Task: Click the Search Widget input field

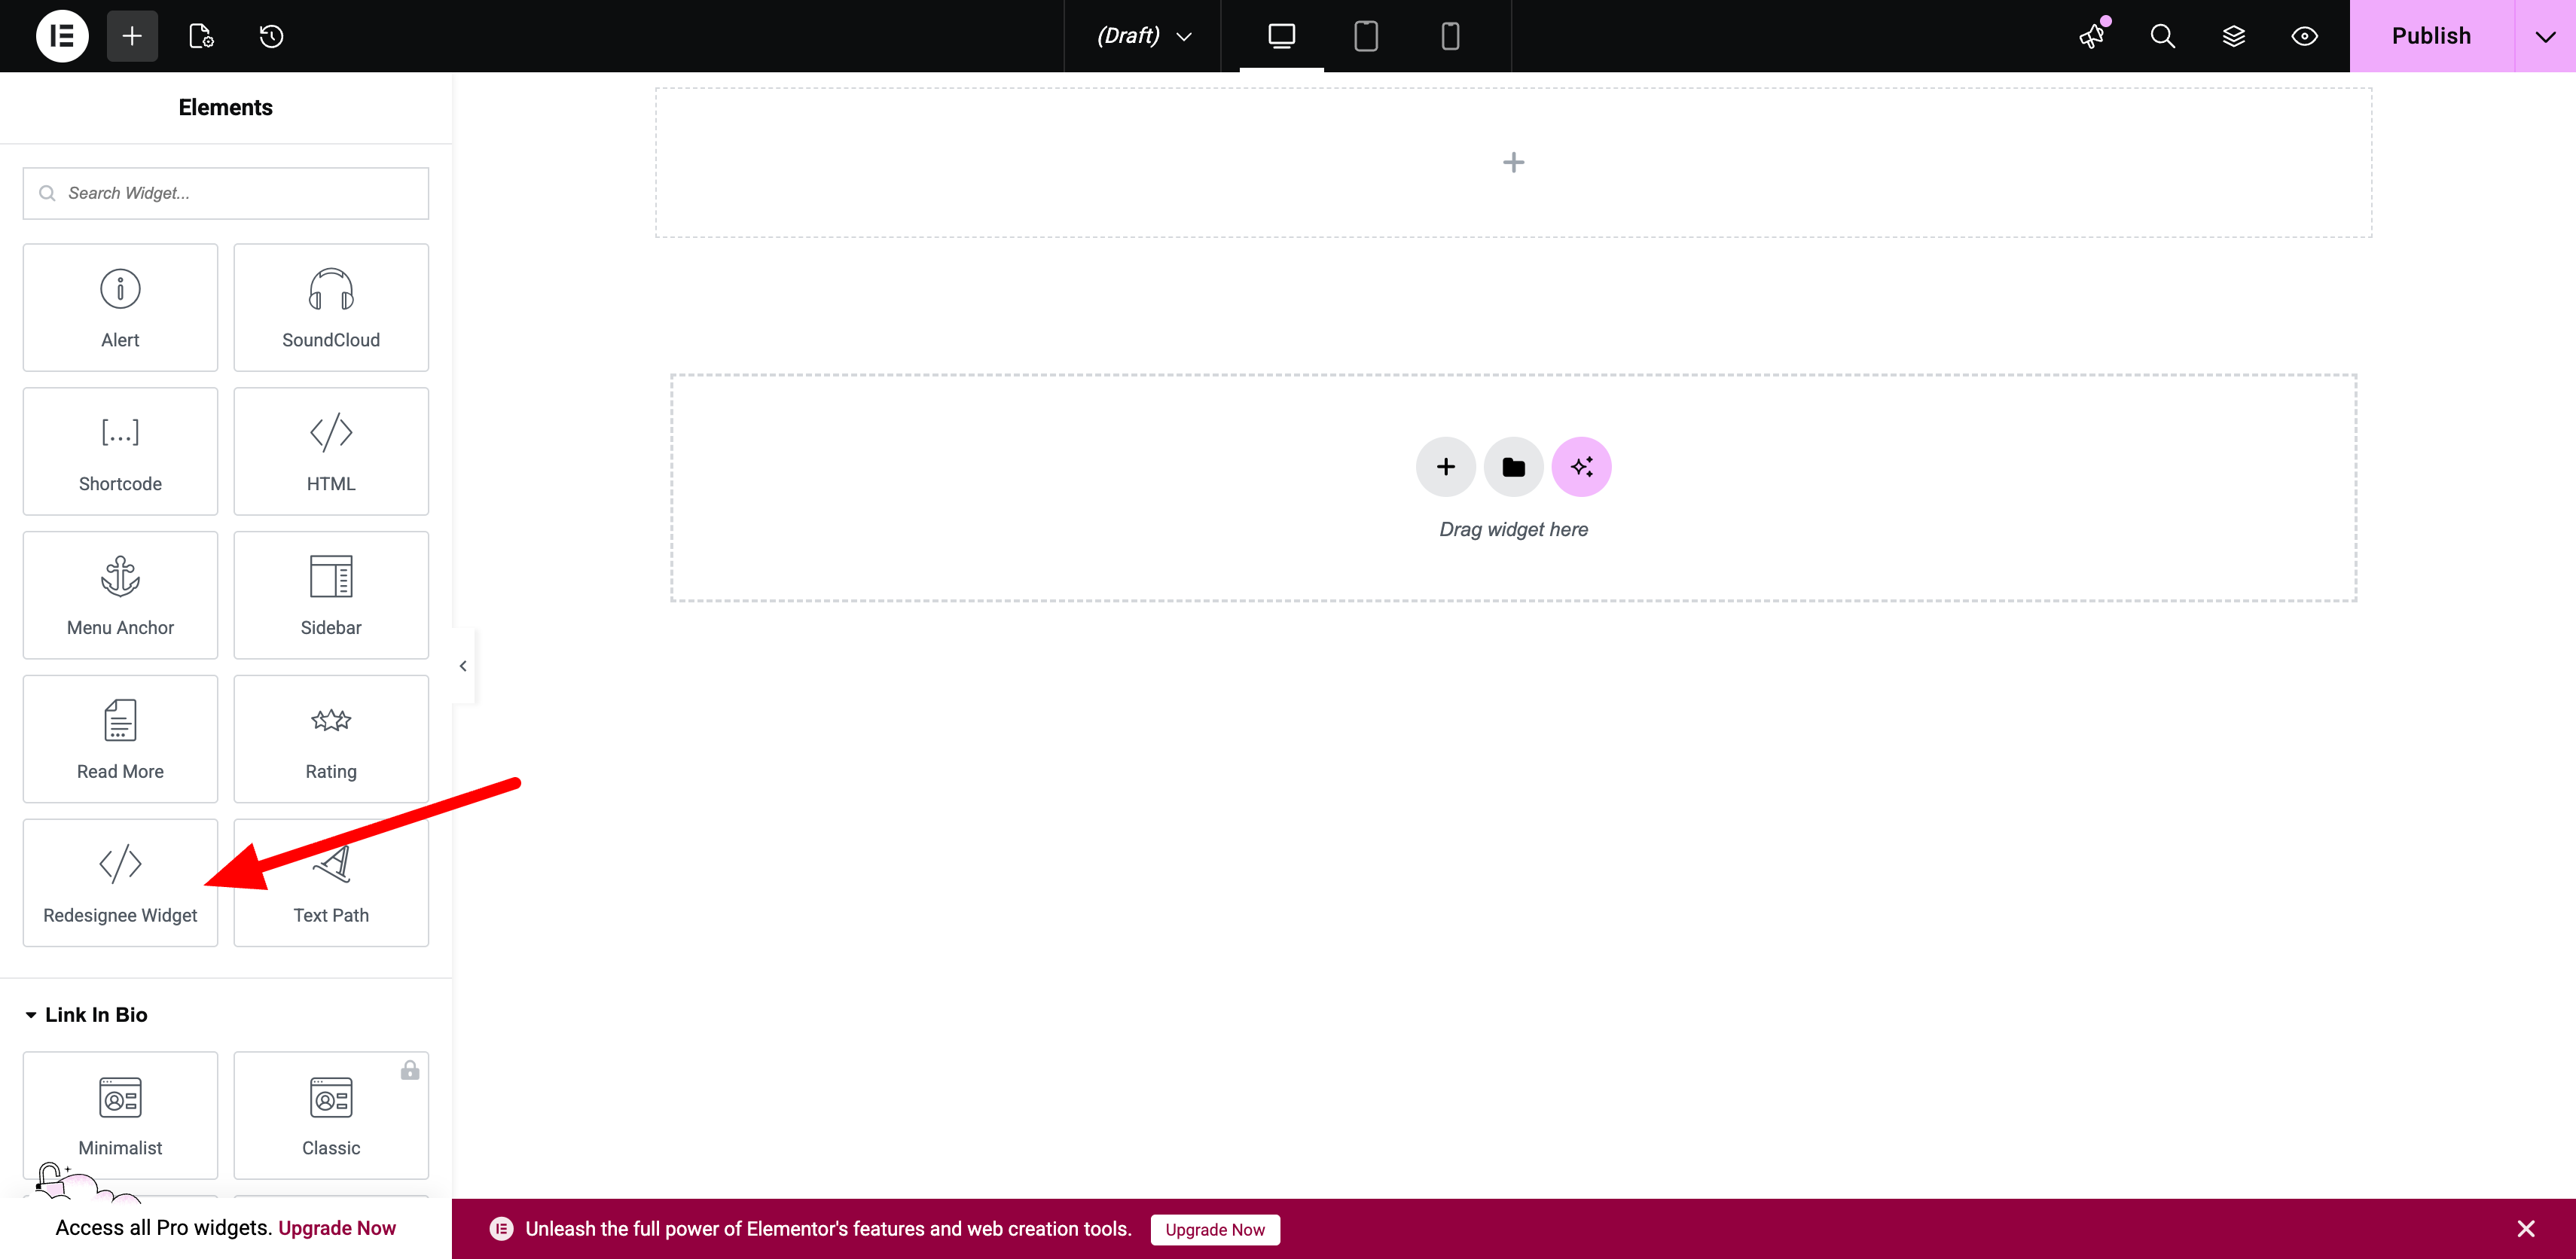Action: [225, 193]
